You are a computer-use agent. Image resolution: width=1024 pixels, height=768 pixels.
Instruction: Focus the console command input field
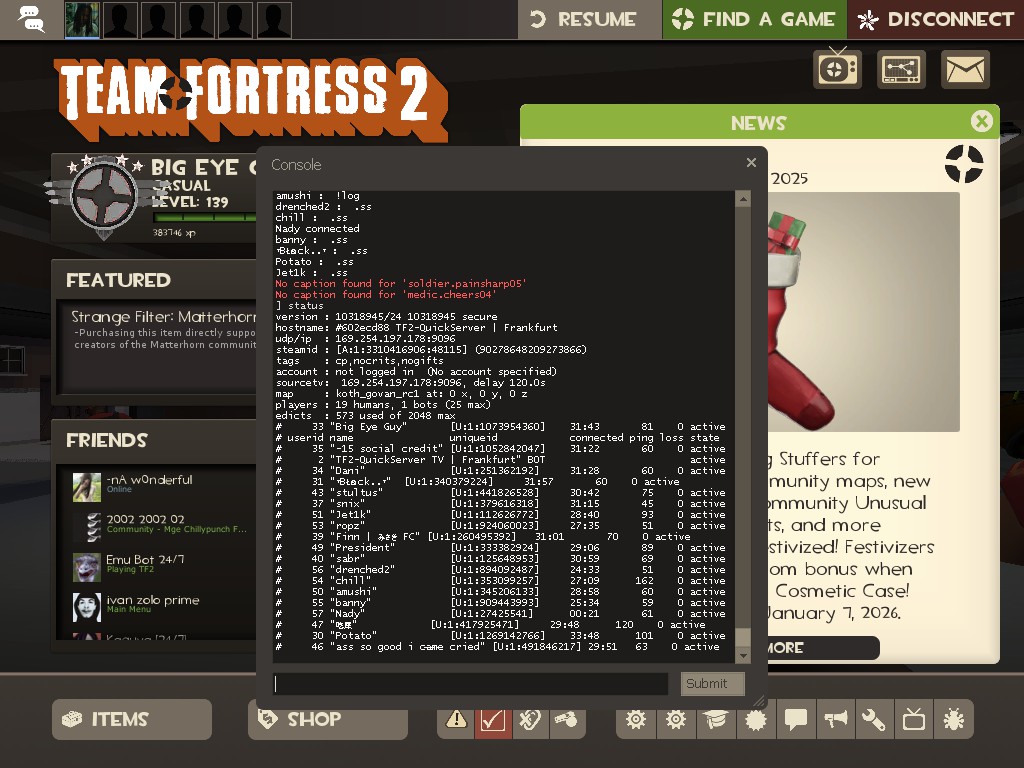[471, 684]
